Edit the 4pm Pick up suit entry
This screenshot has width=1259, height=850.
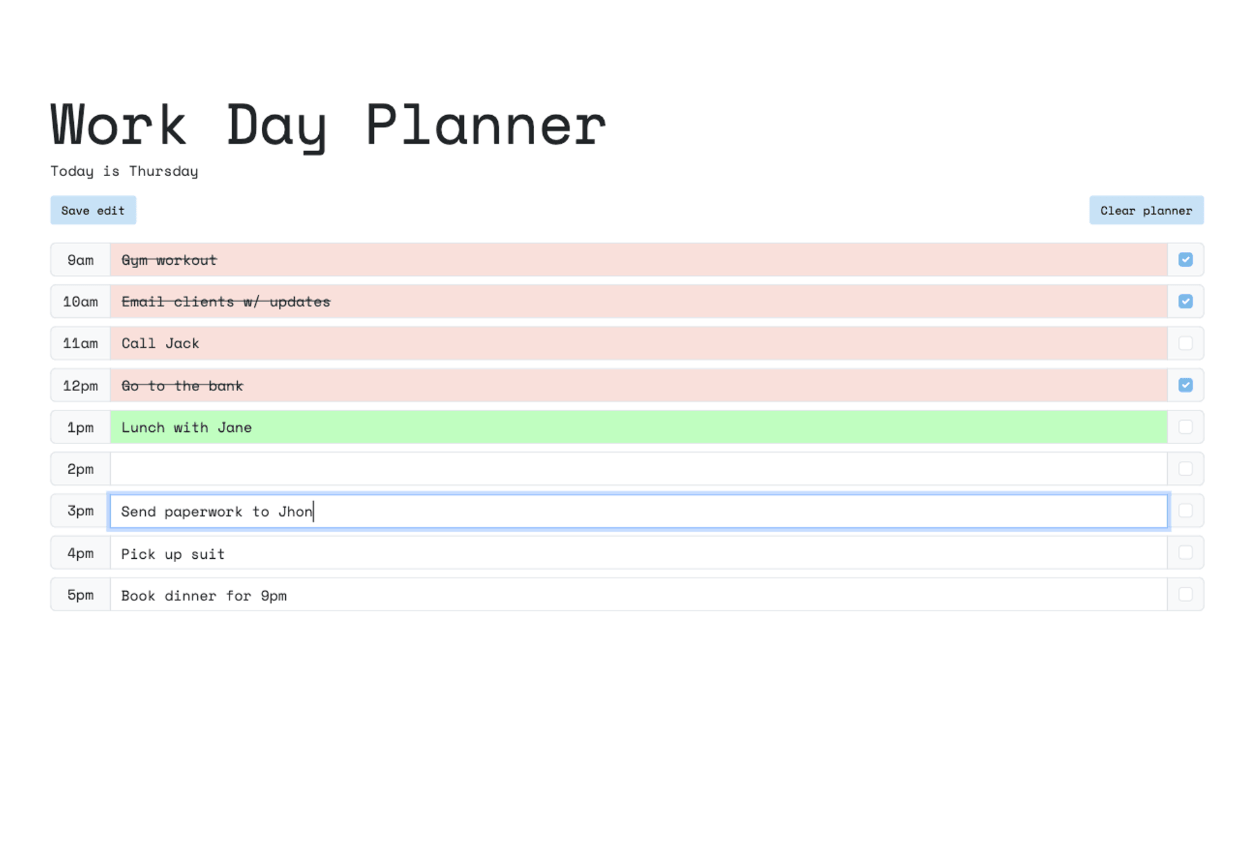[638, 553]
